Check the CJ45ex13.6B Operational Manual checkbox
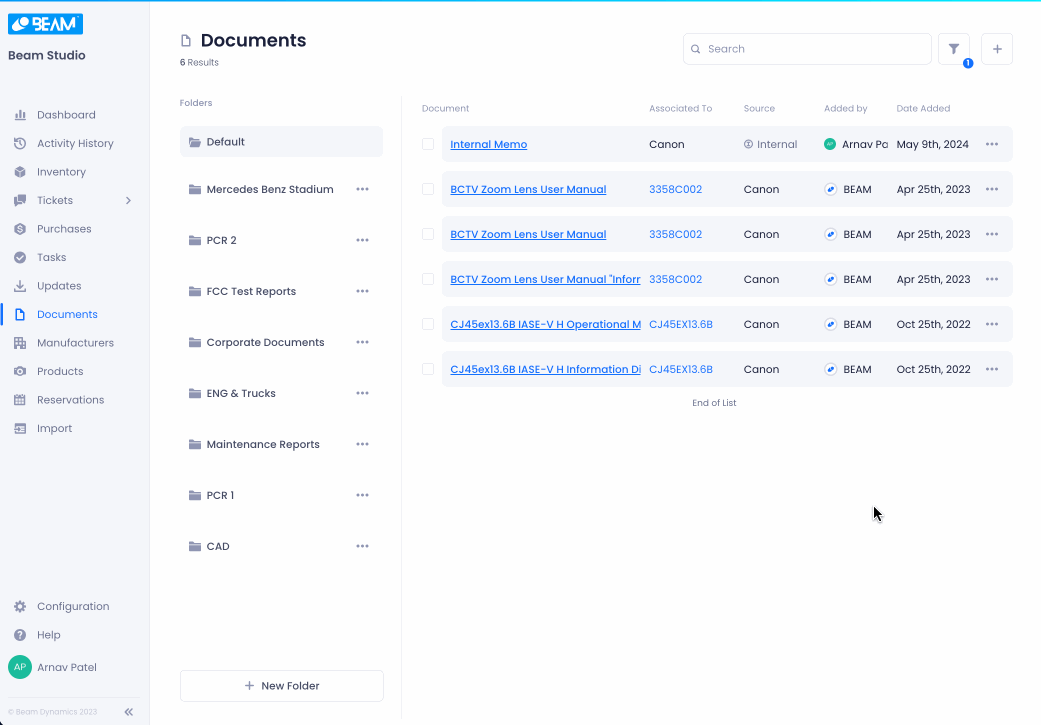1041x725 pixels. [428, 324]
